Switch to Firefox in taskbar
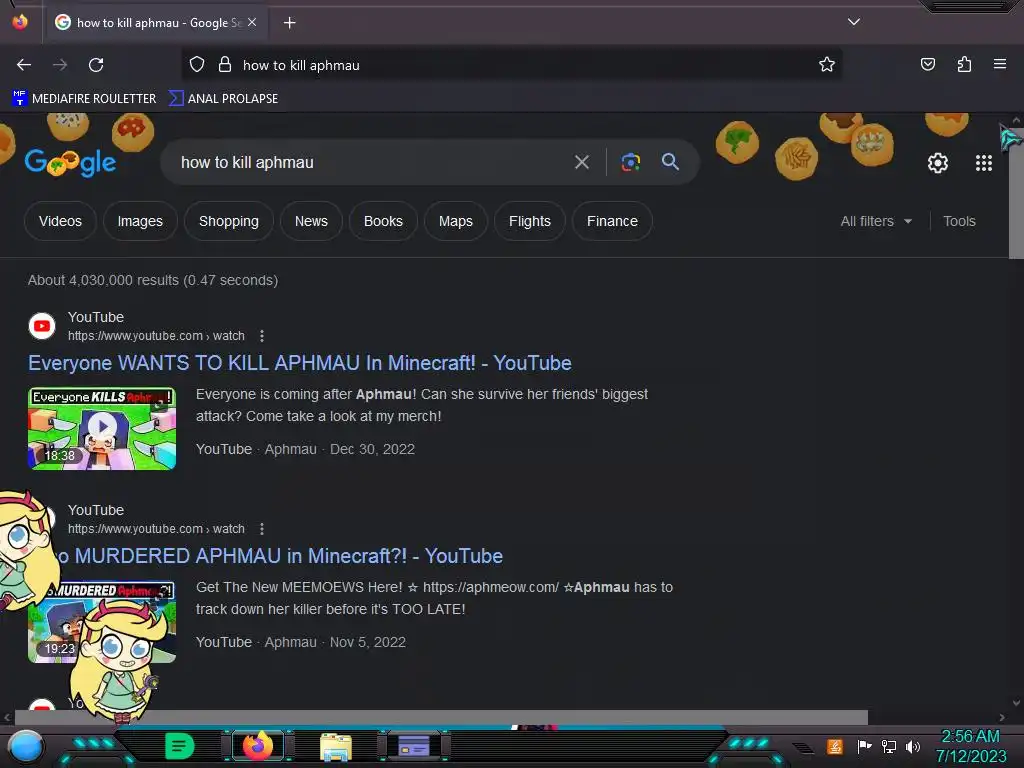Screen dimensions: 1024x768 (257, 746)
